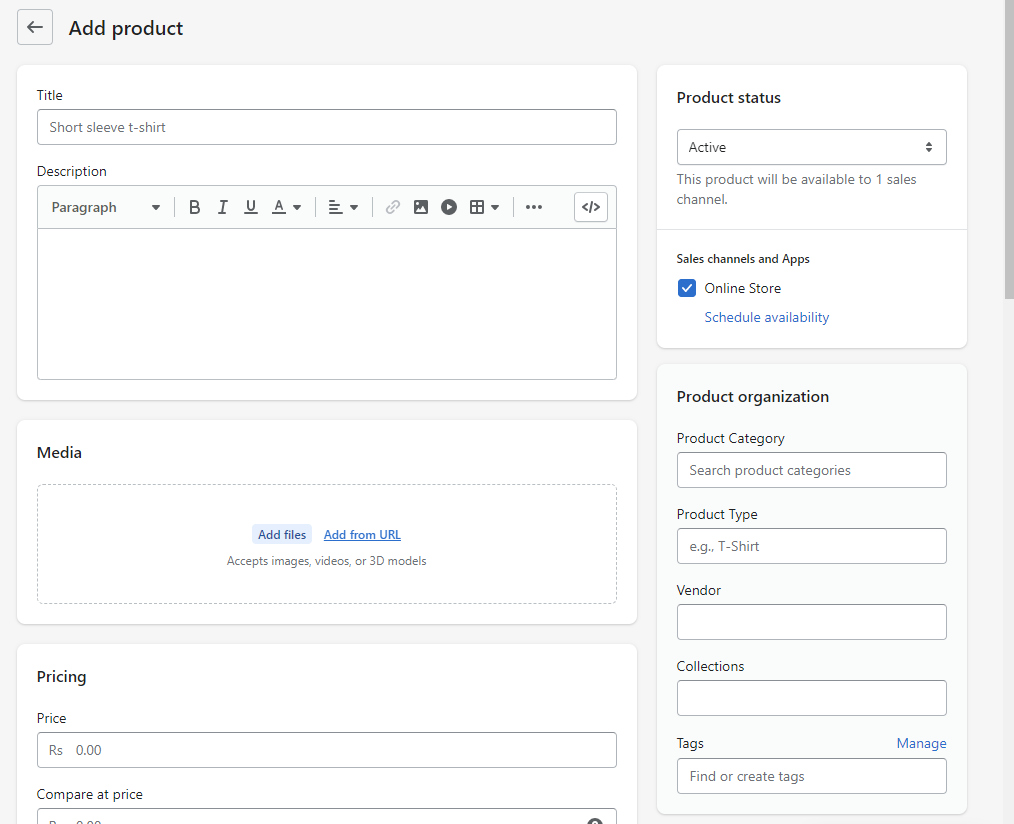
Task: Toggle underline formatting in description
Action: (250, 207)
